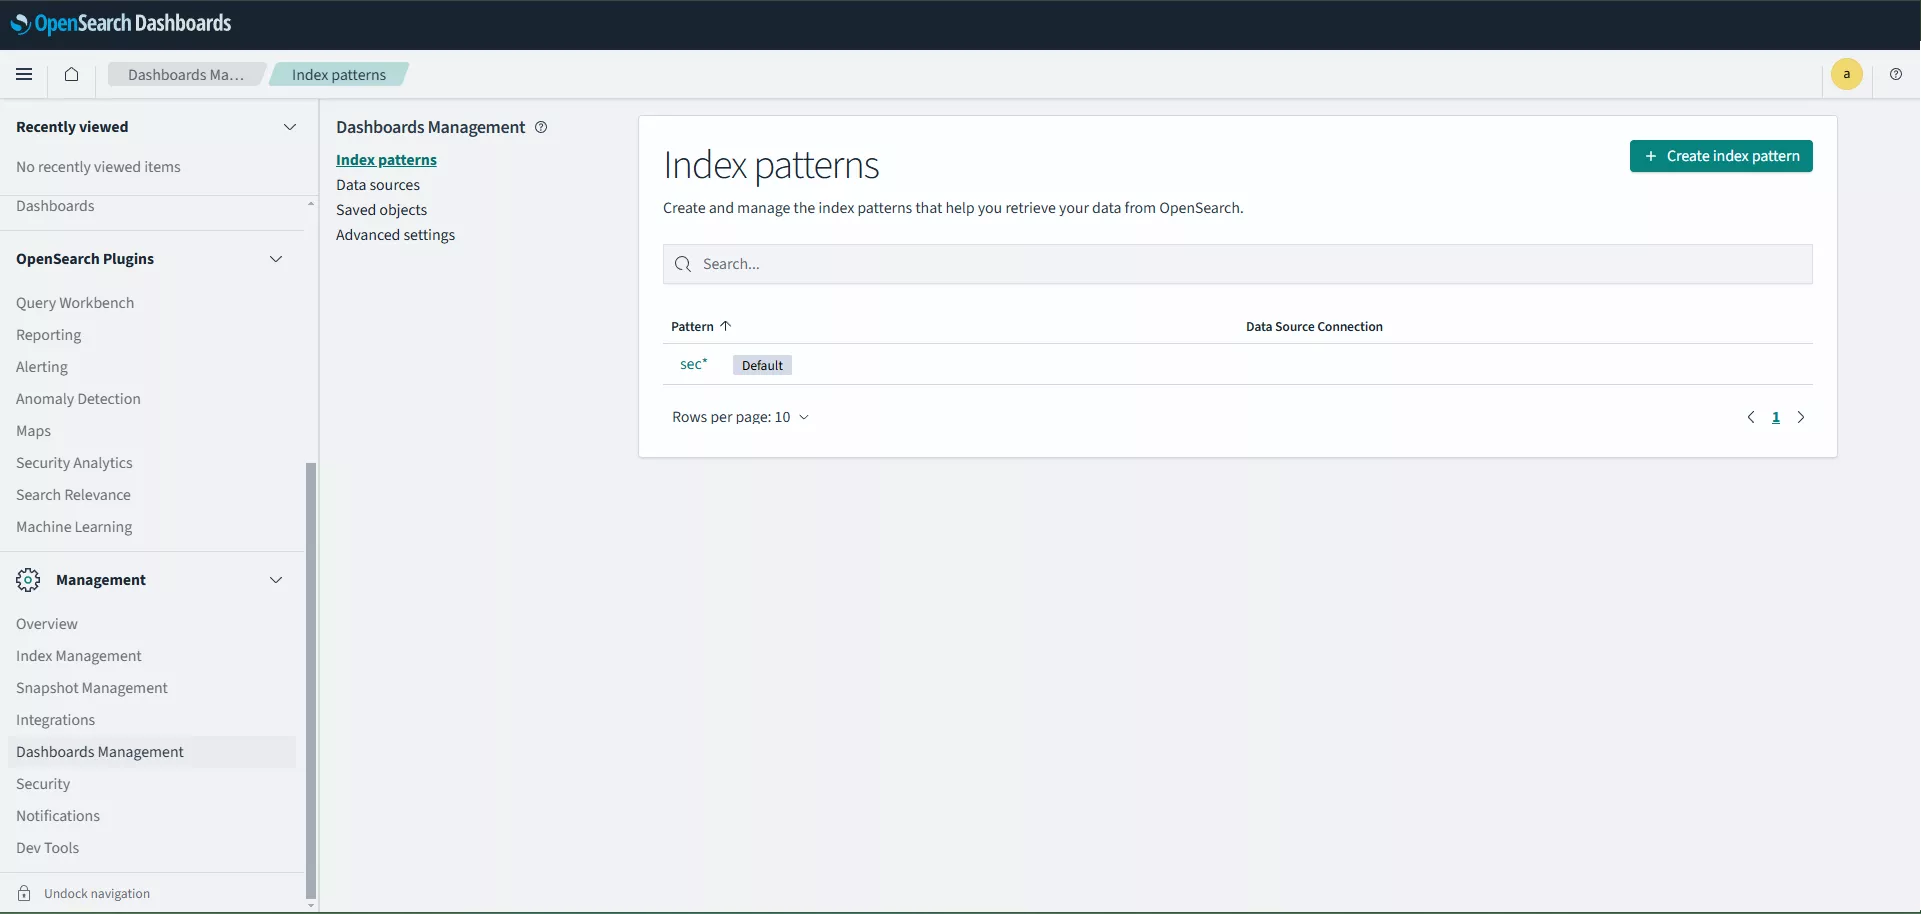Image resolution: width=1921 pixels, height=914 pixels.
Task: Collapse the Management nav section
Action: [276, 580]
